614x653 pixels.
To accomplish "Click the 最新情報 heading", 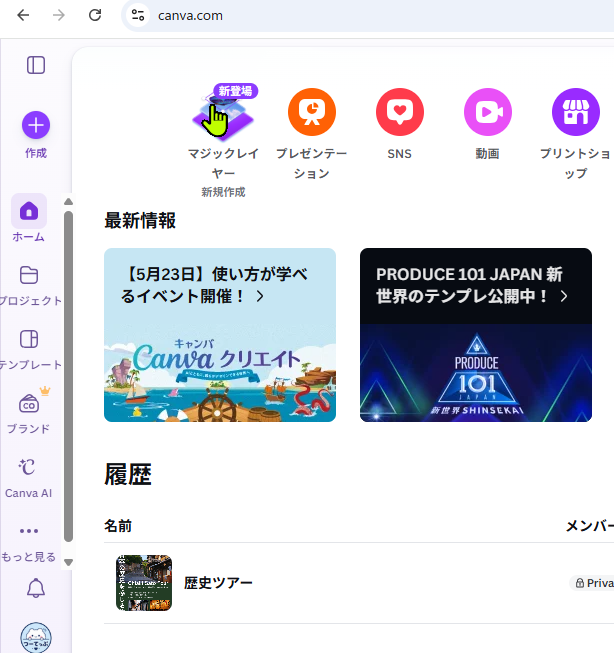I will 140,221.
